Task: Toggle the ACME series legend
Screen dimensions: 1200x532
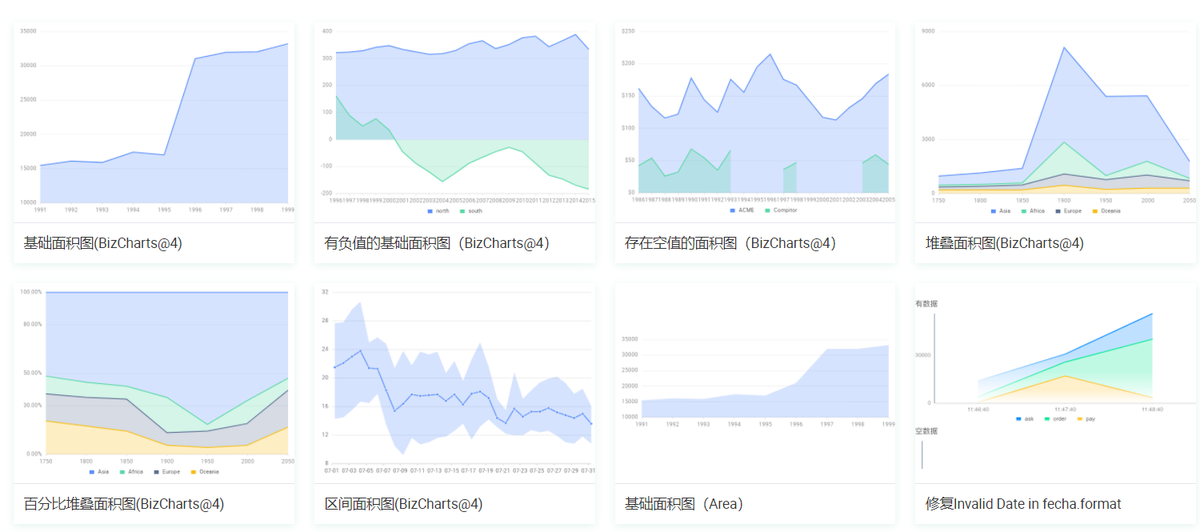Action: pos(742,211)
